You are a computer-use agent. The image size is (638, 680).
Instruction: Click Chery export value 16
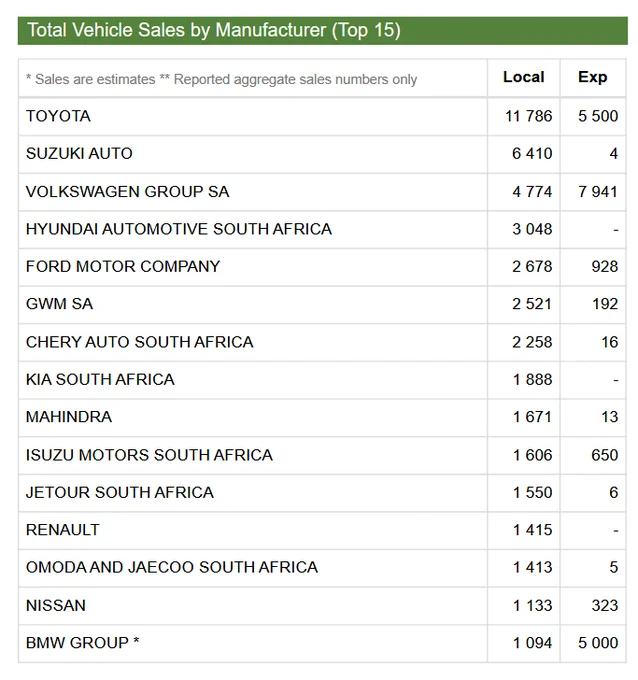click(x=609, y=342)
